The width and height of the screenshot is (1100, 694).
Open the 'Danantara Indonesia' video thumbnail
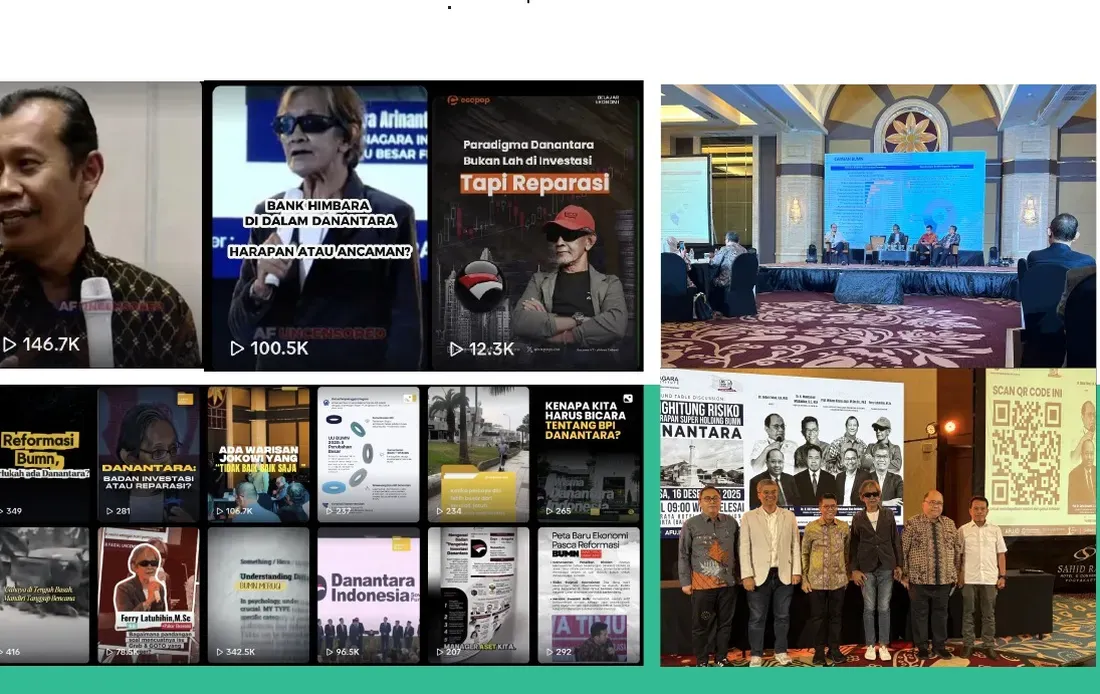pyautogui.click(x=368, y=595)
